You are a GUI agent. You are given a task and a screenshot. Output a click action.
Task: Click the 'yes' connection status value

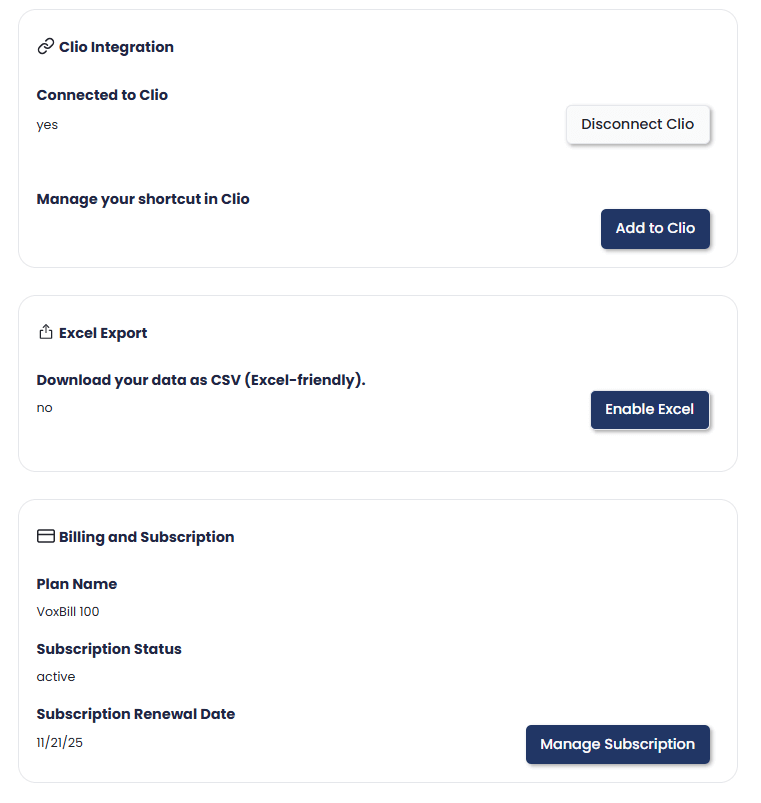coord(47,125)
